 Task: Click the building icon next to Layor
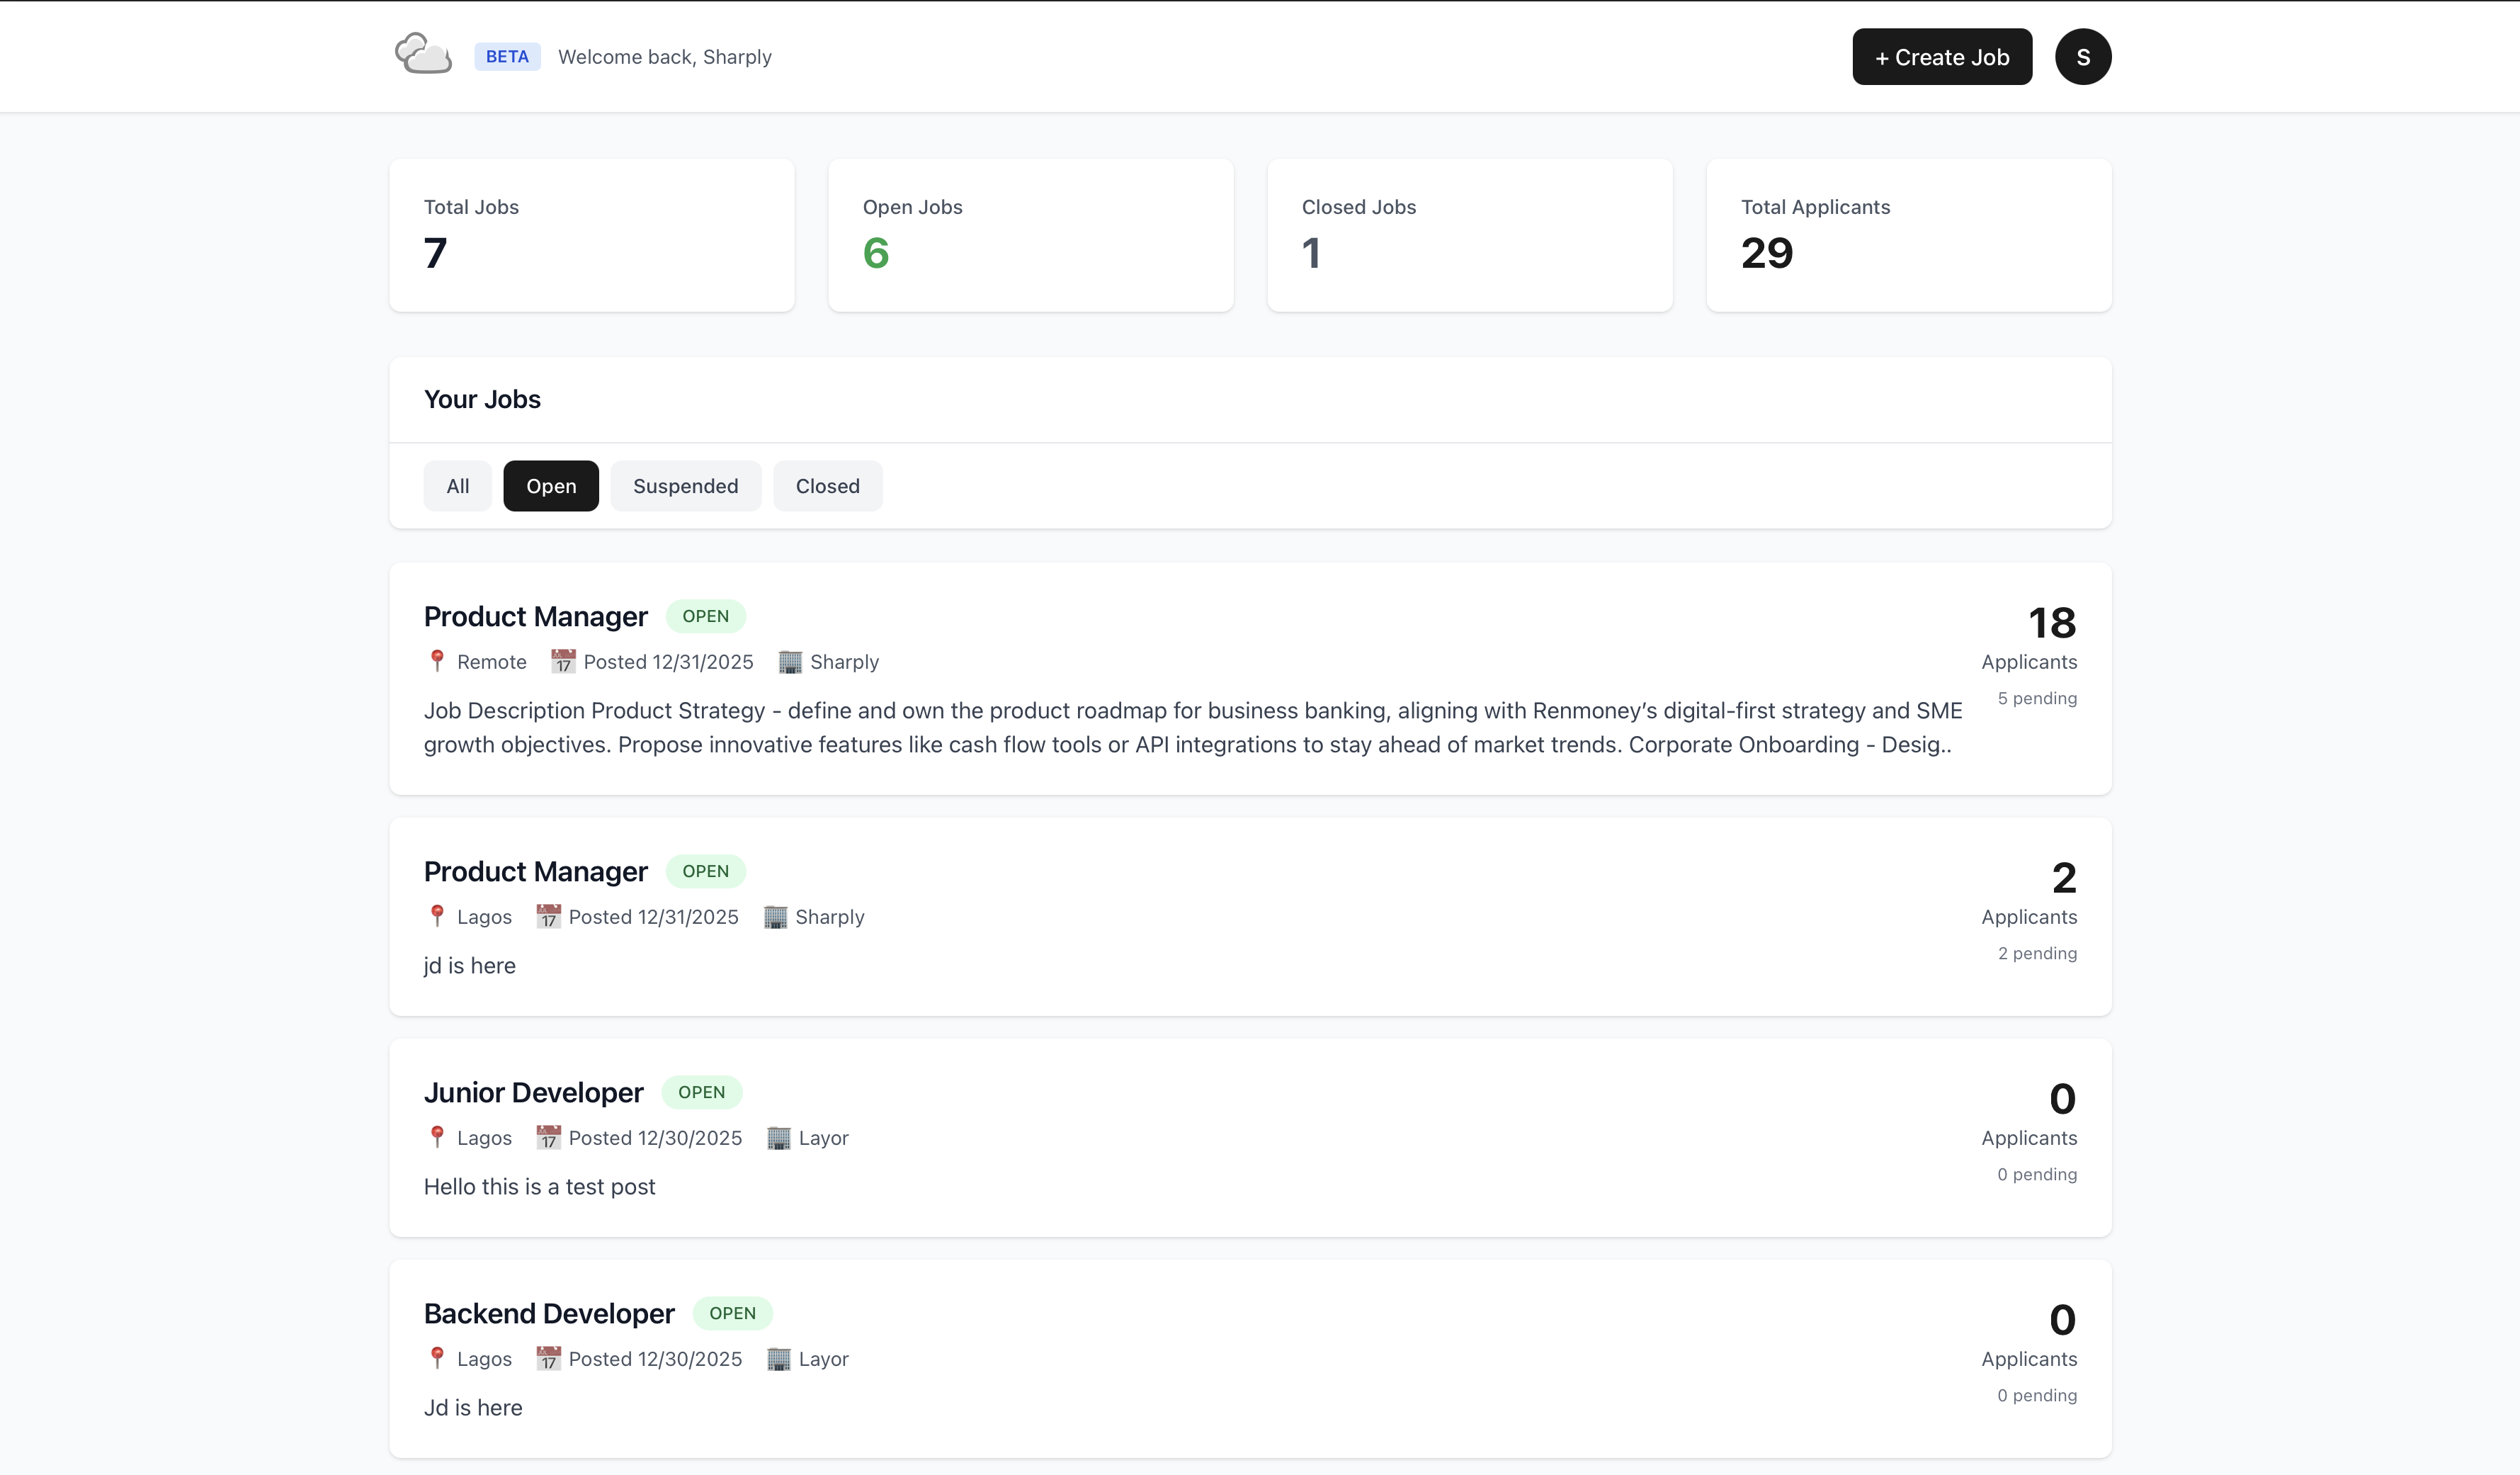(x=777, y=1137)
